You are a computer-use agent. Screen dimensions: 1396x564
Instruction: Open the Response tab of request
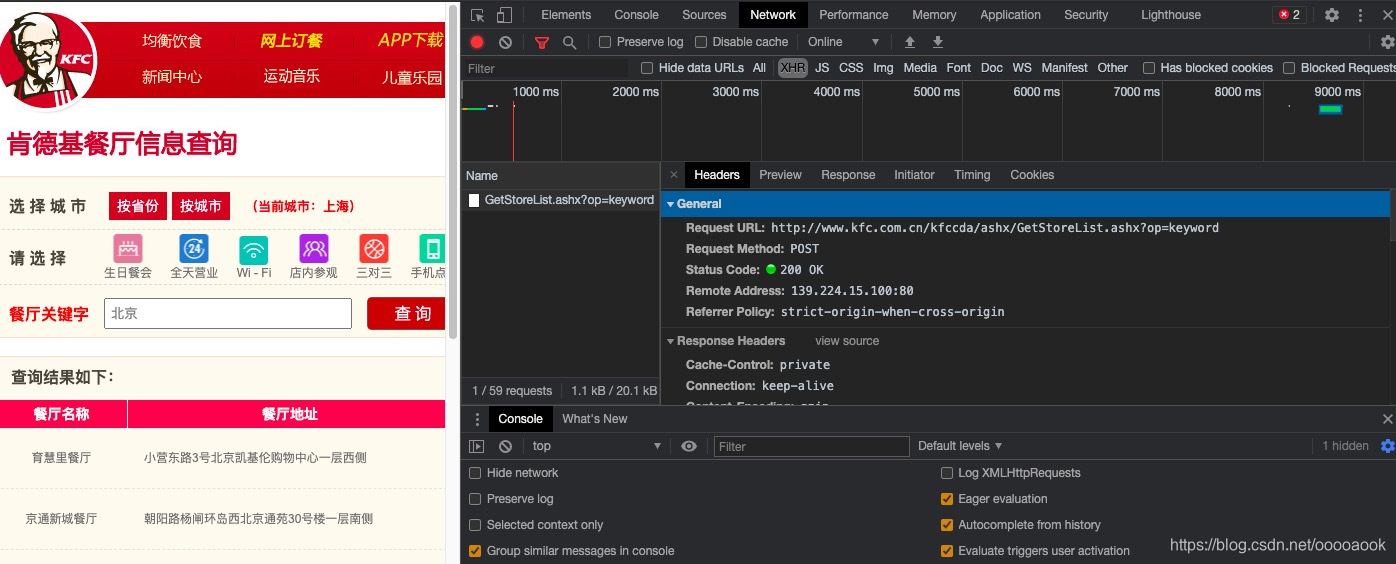tap(848, 174)
